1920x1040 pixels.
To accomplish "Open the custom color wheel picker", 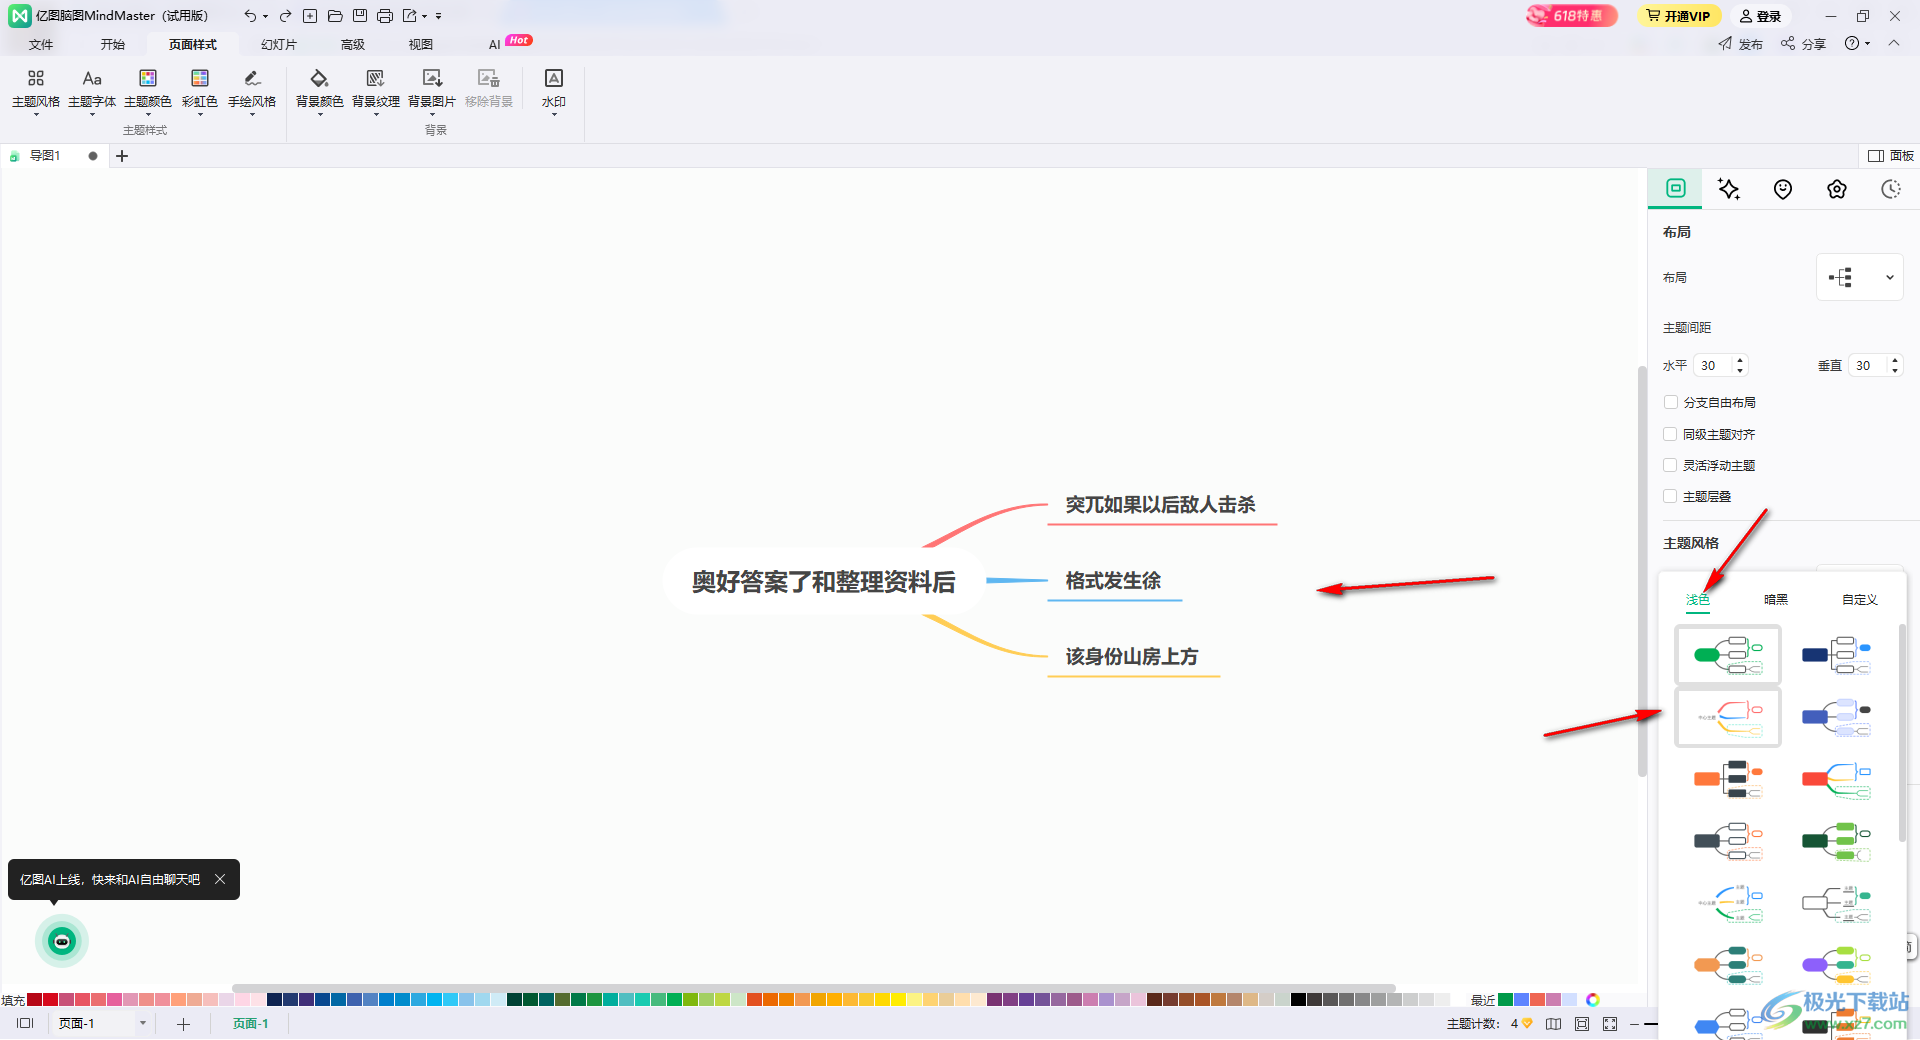I will point(1593,1000).
